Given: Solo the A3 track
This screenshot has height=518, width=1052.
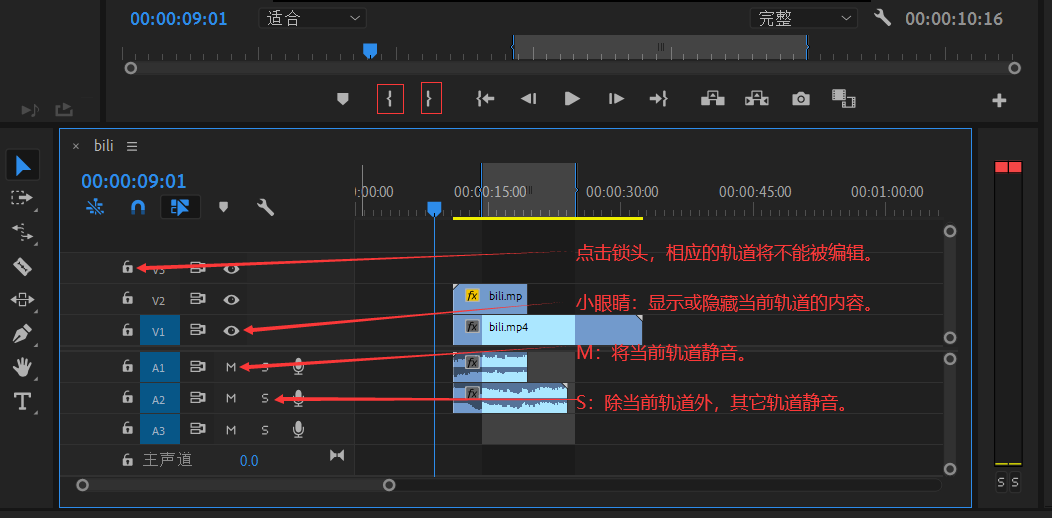Looking at the screenshot, I should click(265, 429).
